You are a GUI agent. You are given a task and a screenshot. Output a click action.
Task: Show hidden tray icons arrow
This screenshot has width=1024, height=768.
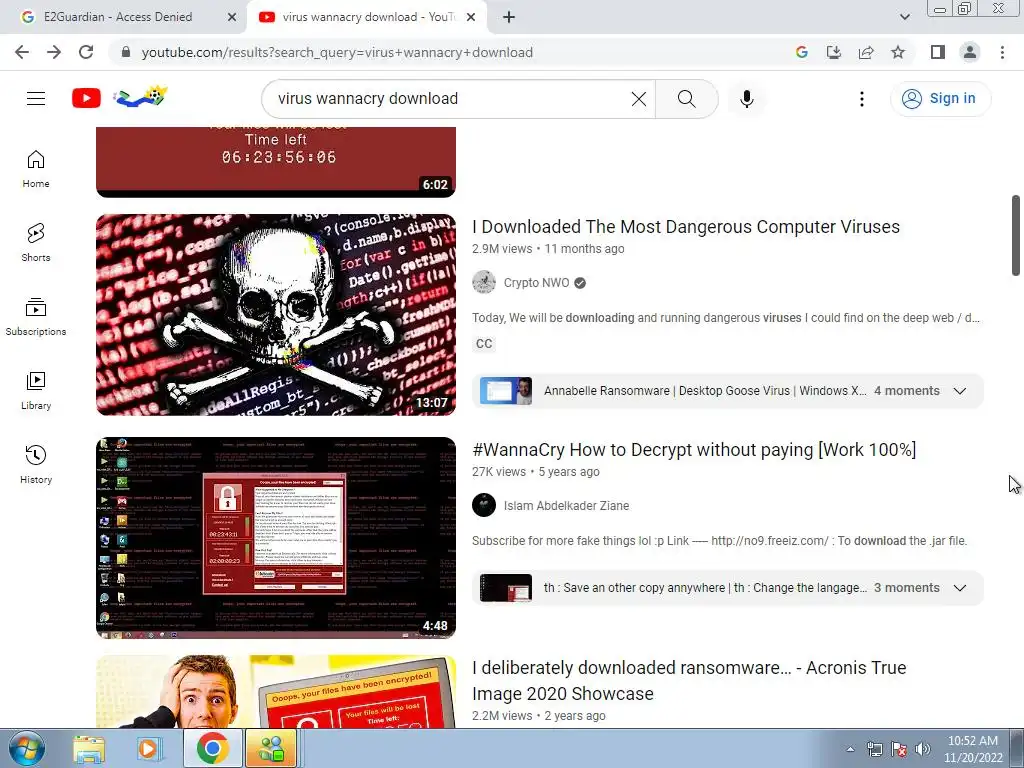tap(850, 749)
